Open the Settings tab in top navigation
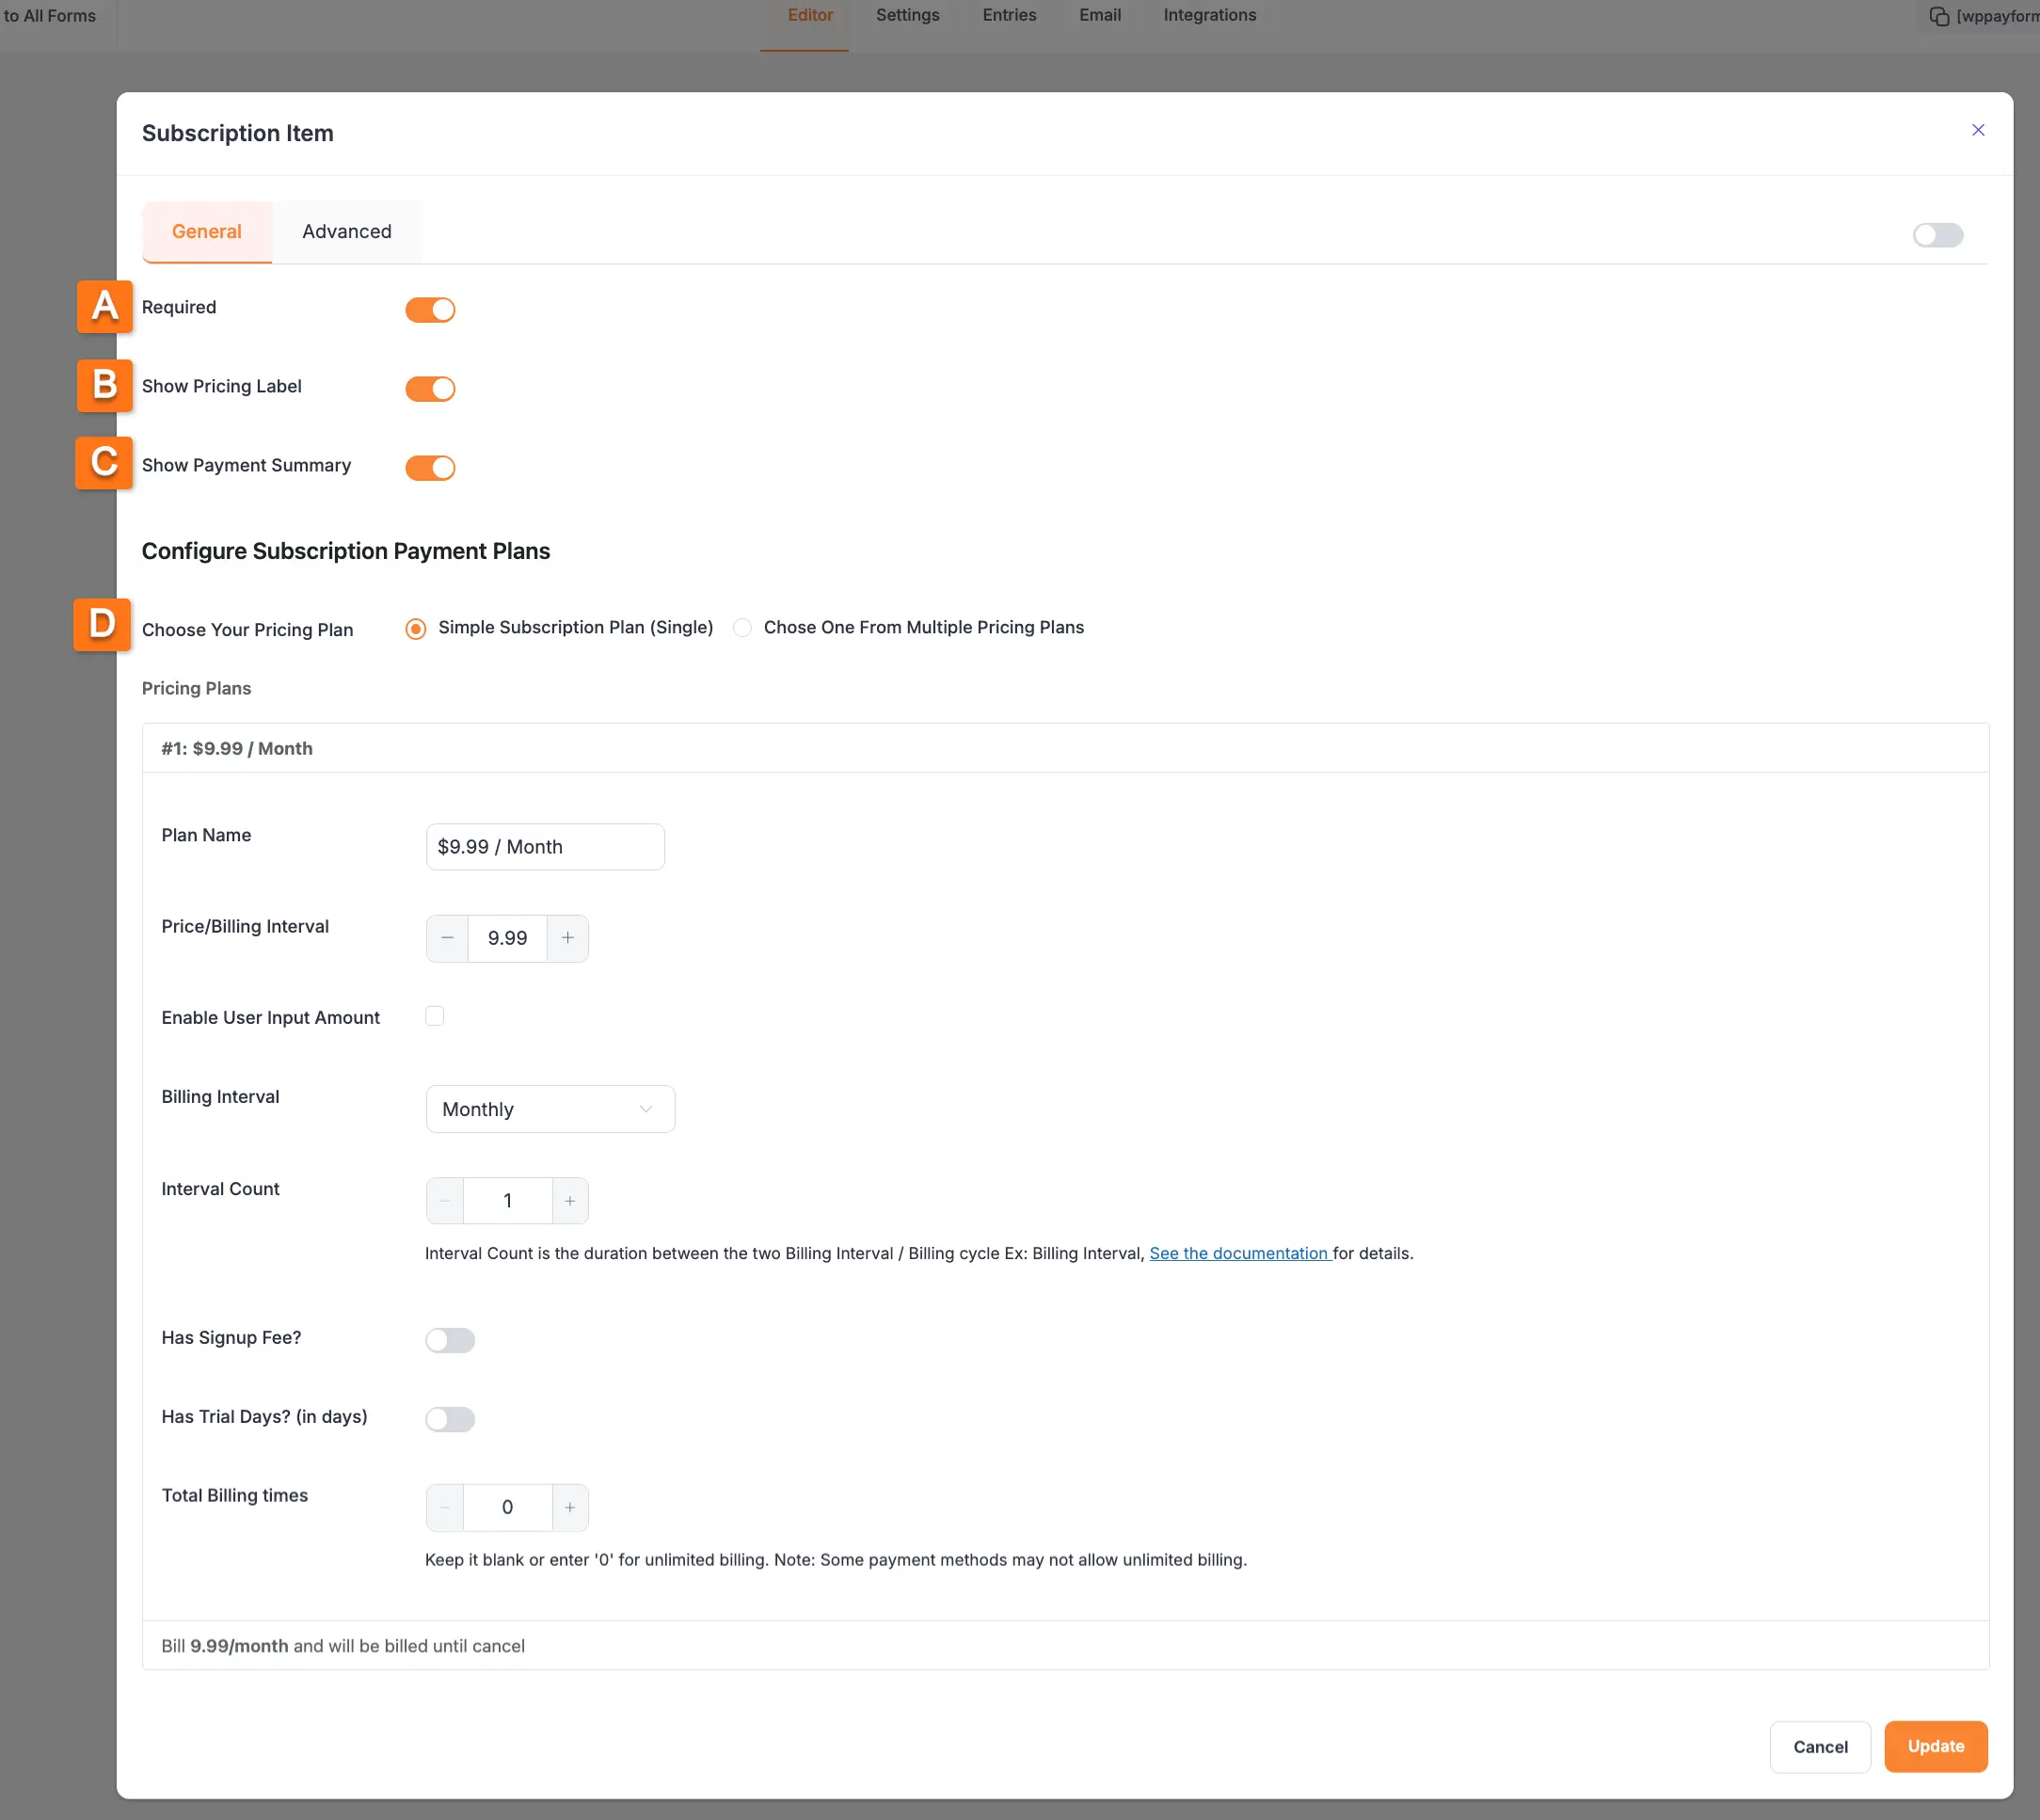The height and width of the screenshot is (1820, 2040). [x=907, y=15]
